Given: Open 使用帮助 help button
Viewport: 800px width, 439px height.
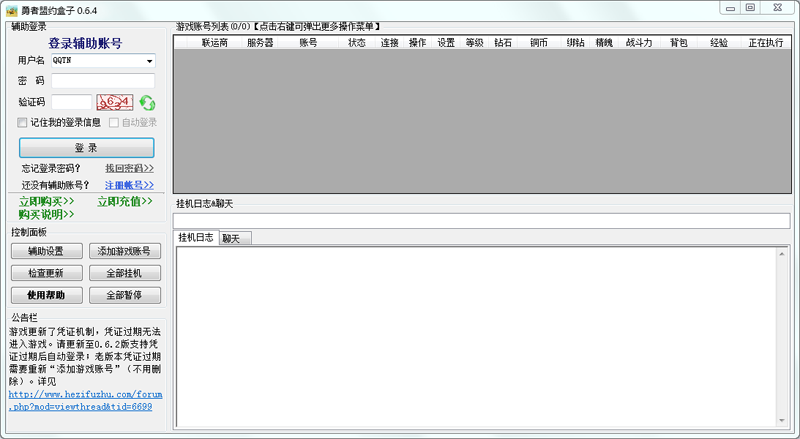Looking at the screenshot, I should click(x=46, y=295).
